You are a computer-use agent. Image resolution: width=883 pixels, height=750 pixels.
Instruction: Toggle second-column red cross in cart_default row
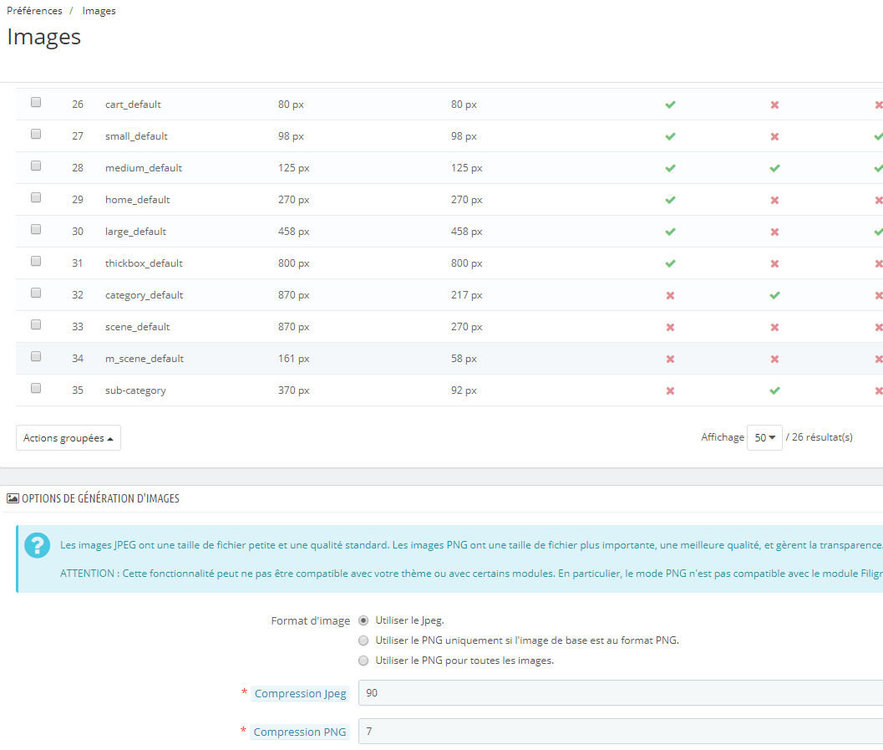tap(775, 105)
